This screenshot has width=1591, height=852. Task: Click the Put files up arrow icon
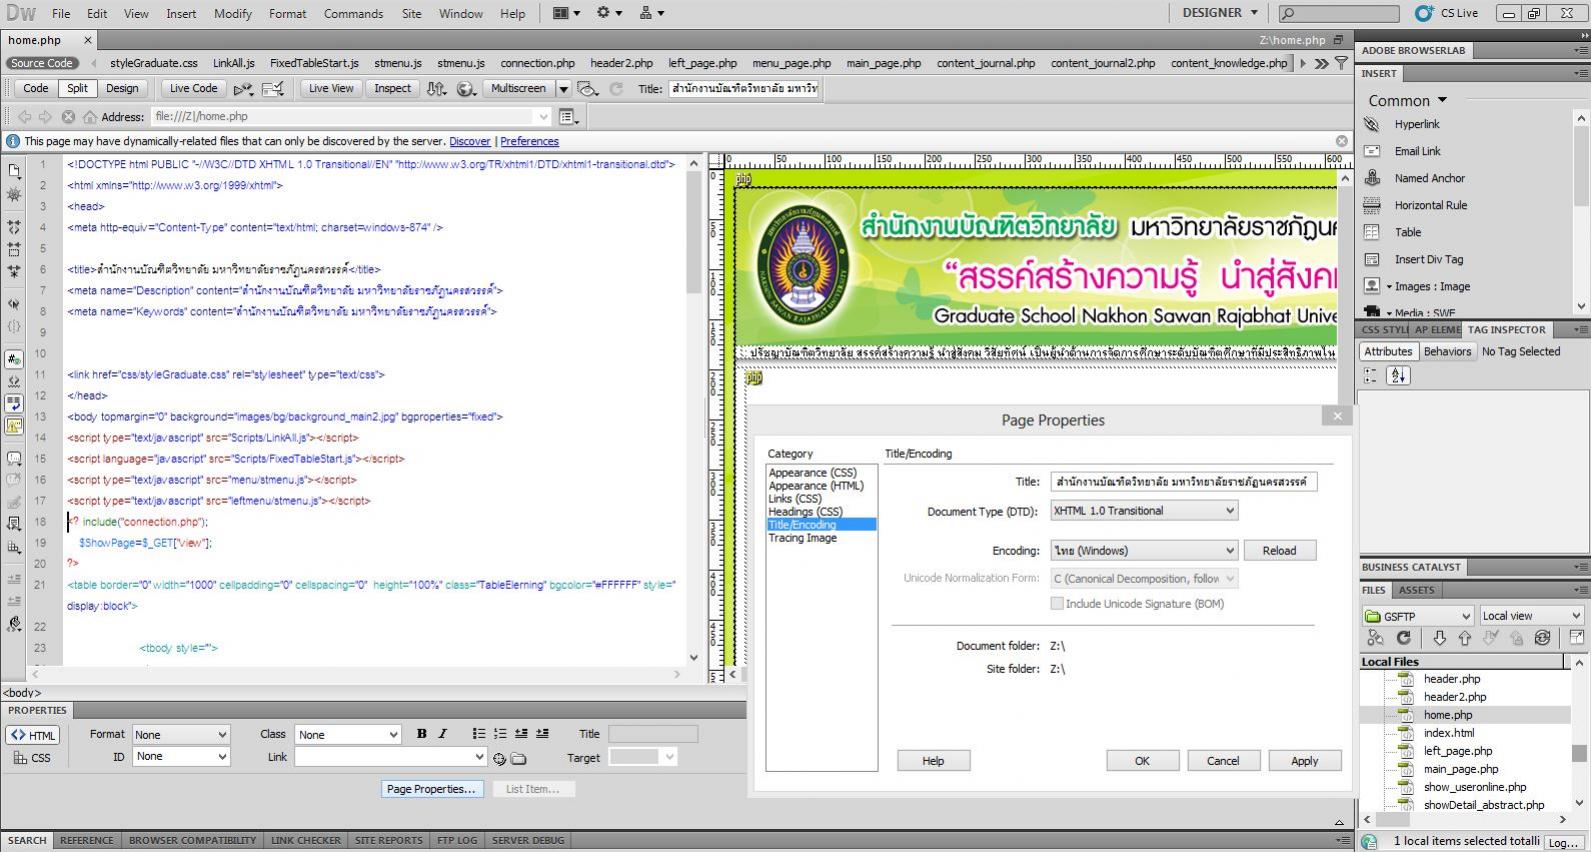(1465, 637)
